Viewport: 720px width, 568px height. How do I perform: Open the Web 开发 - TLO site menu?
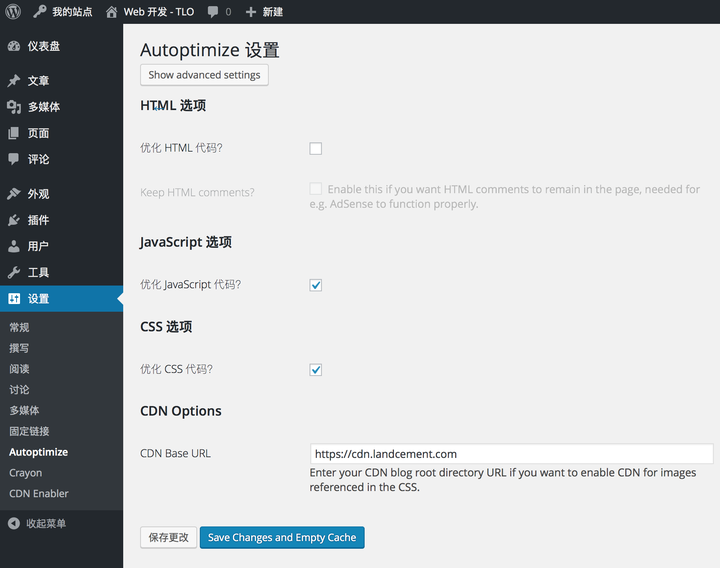pyautogui.click(x=150, y=12)
